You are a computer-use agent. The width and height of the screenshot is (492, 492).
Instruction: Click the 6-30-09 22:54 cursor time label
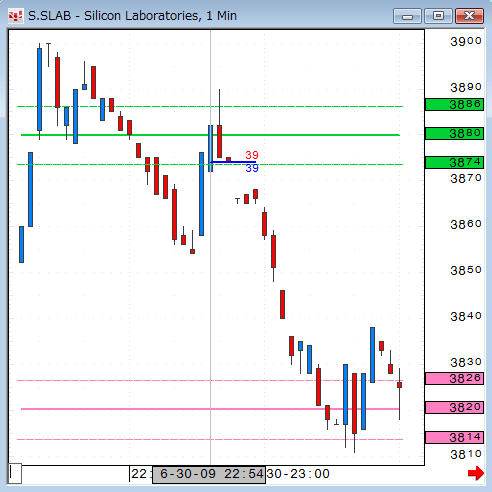209,474
